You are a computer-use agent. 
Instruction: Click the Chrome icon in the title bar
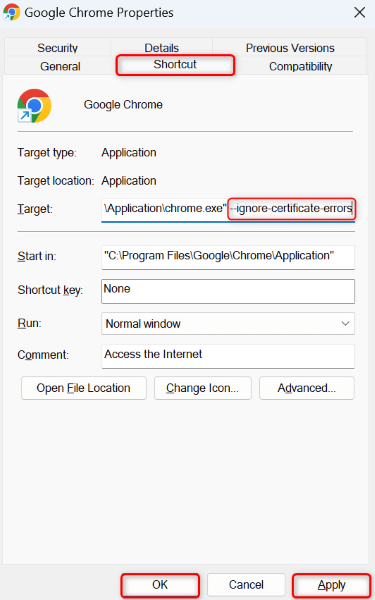(11, 12)
